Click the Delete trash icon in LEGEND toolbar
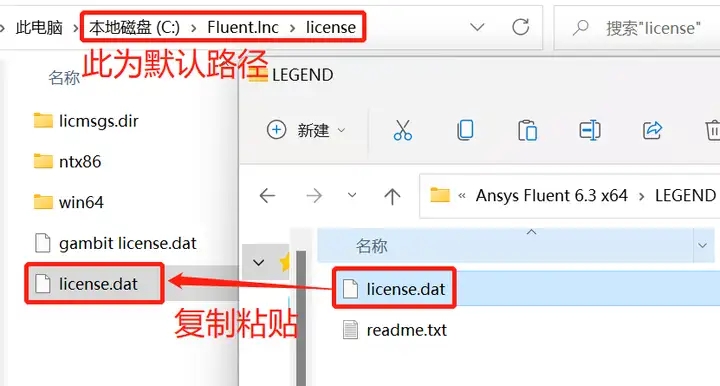 (x=713, y=130)
